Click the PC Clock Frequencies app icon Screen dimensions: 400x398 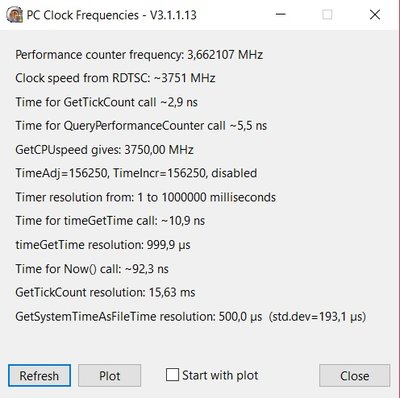[15, 15]
